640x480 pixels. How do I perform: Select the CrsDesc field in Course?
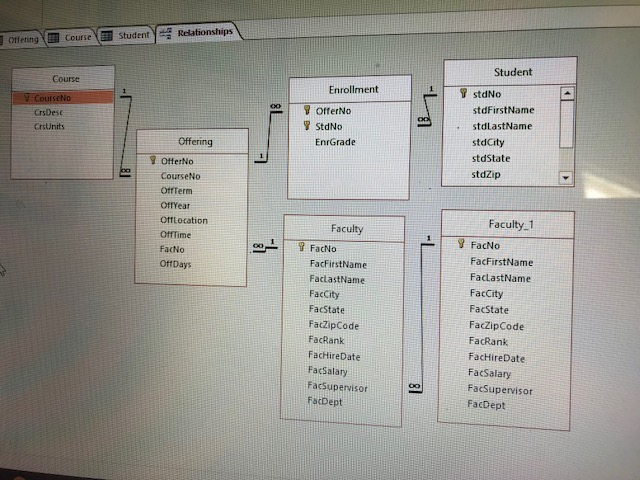pyautogui.click(x=49, y=112)
